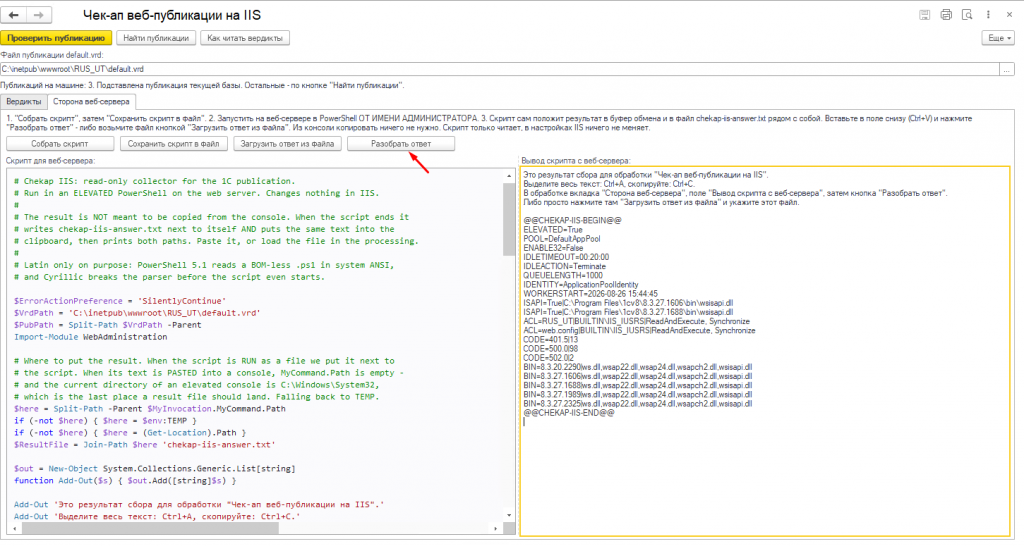The width and height of the screenshot is (1024, 546).
Task: Switch to the Вердикты tab
Action: click(x=24, y=102)
